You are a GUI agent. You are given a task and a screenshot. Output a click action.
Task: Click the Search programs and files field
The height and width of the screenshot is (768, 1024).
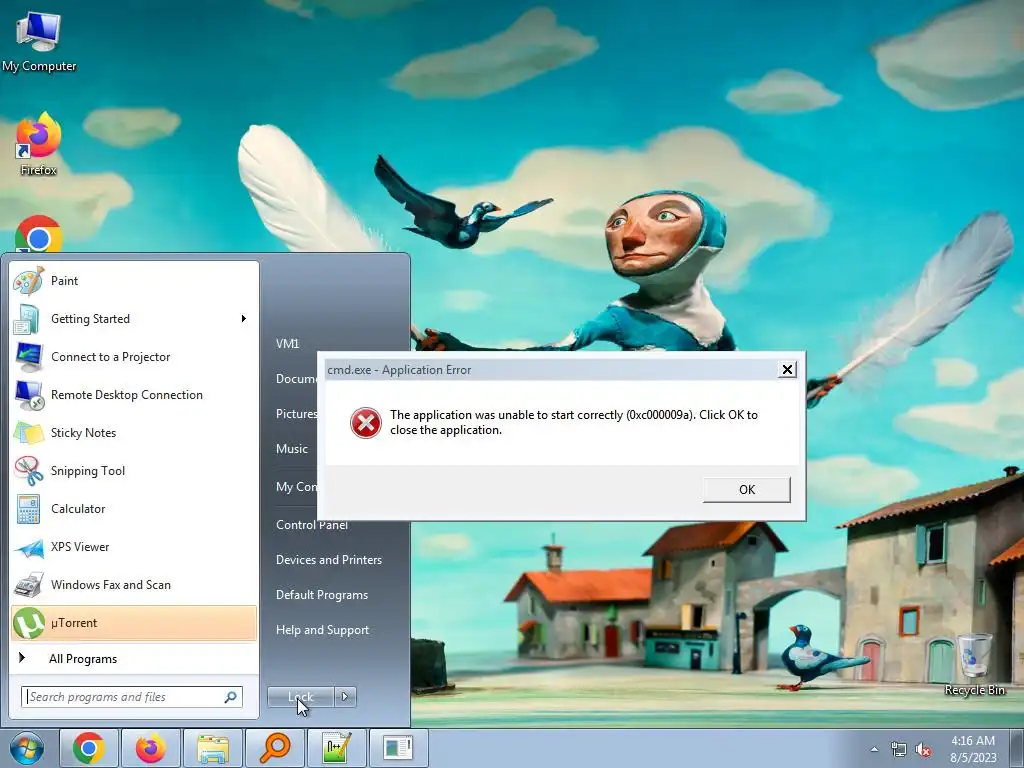(x=132, y=697)
